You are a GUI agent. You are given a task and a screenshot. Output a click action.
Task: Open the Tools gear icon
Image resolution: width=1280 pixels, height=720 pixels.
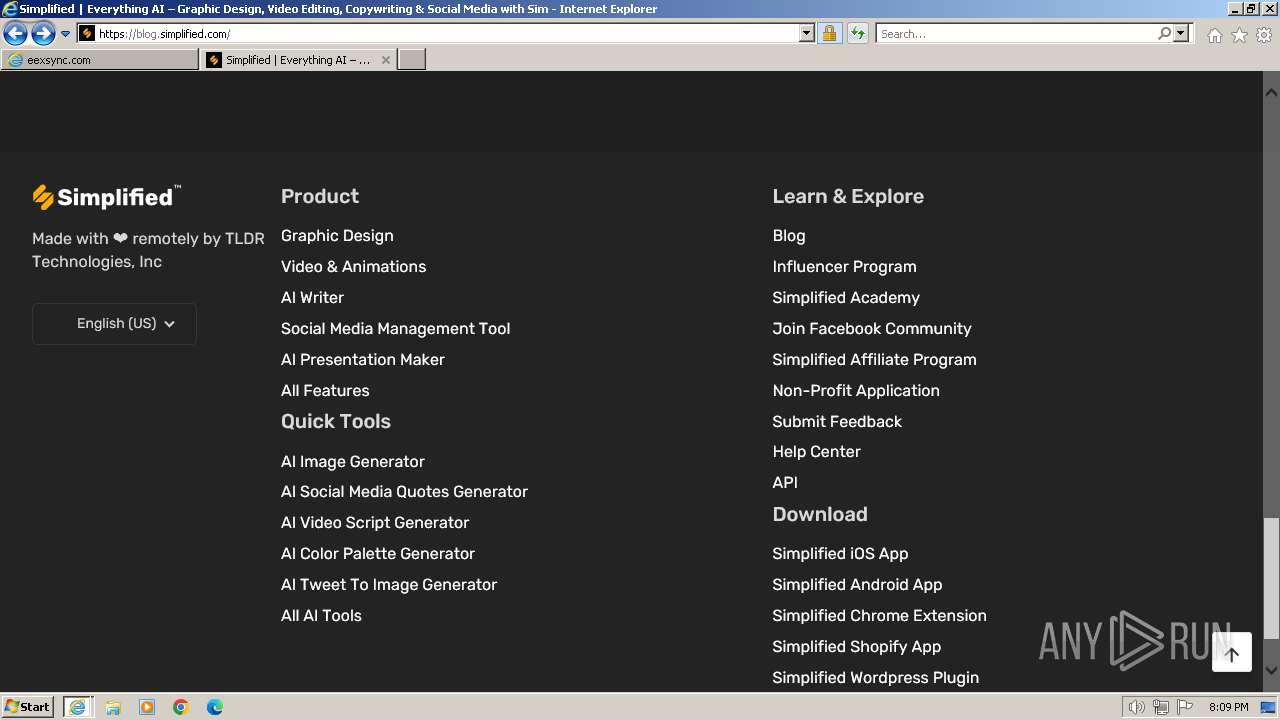pyautogui.click(x=1264, y=35)
